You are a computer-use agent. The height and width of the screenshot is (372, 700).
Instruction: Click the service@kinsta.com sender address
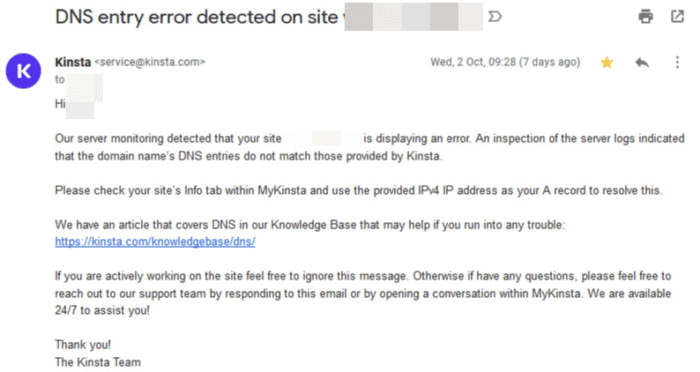(150, 62)
